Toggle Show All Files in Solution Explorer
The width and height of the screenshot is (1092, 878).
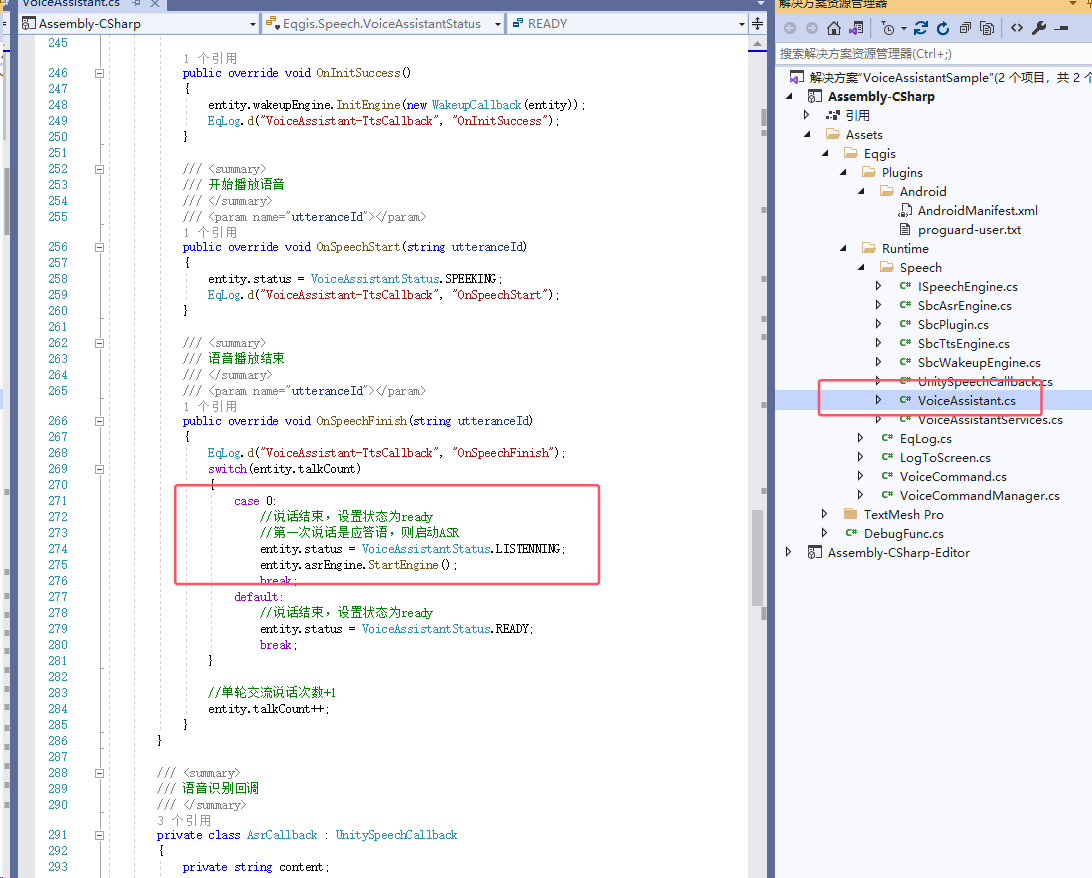[987, 28]
